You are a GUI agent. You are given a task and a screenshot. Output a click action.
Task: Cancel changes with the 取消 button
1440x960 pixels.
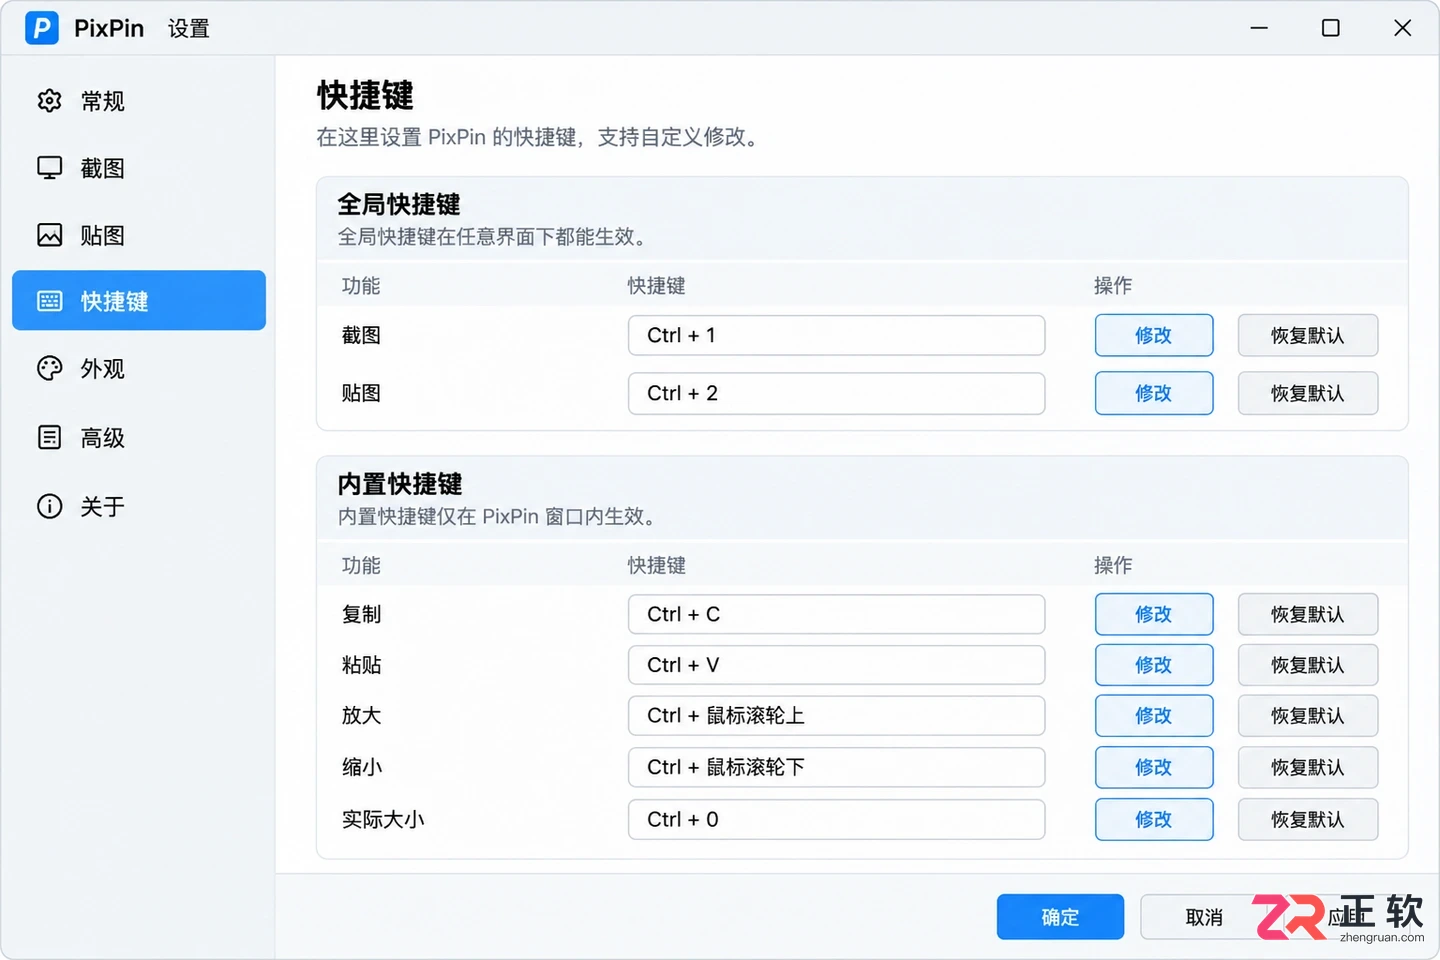(x=1204, y=917)
